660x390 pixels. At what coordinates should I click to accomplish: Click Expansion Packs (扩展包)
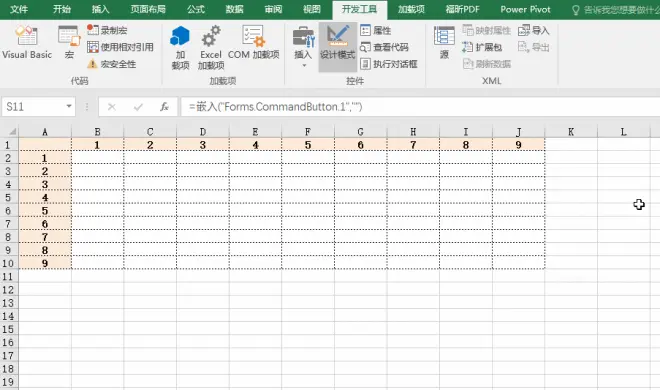(x=482, y=47)
